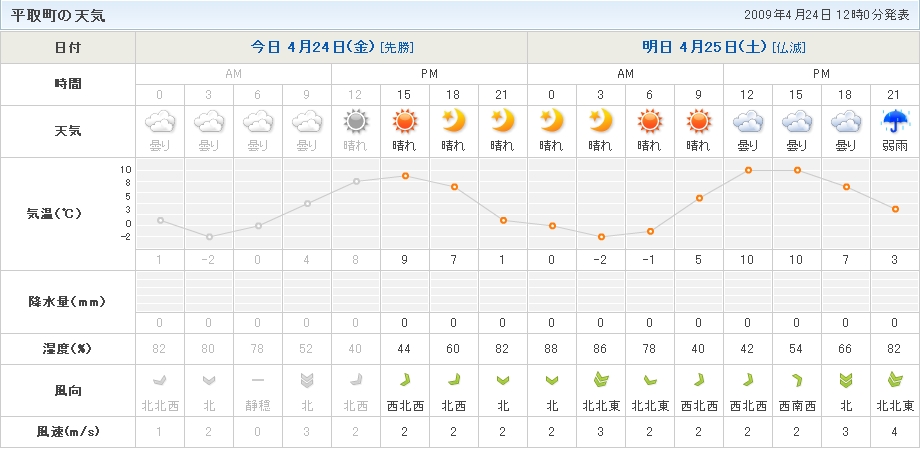
Task: Click humidity value 88
Action: pyautogui.click(x=552, y=349)
